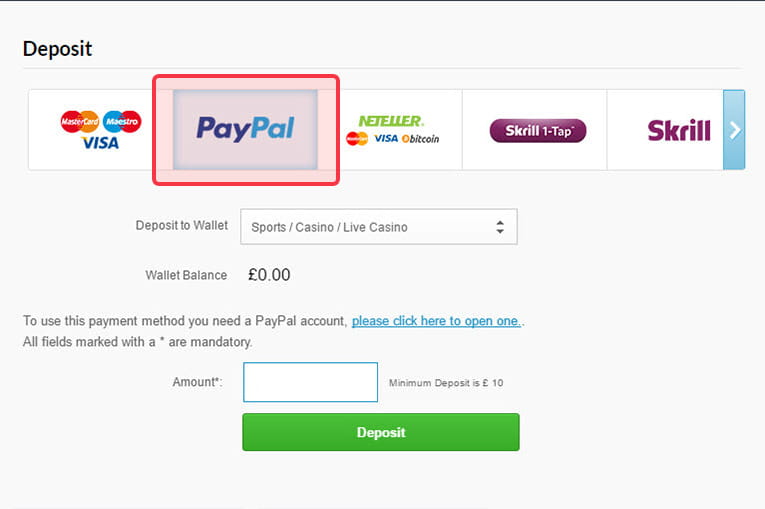This screenshot has height=509, width=765.
Task: Click the MasterCard logo in the card tile
Action: pyautogui.click(x=80, y=121)
